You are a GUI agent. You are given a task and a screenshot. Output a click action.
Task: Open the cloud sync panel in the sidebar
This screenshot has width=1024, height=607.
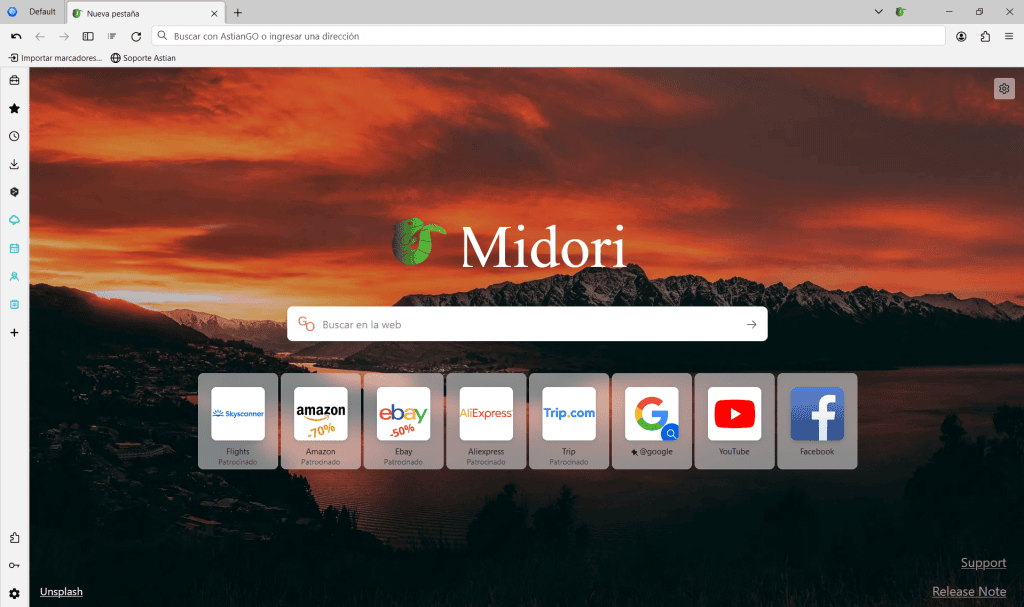coord(14,219)
